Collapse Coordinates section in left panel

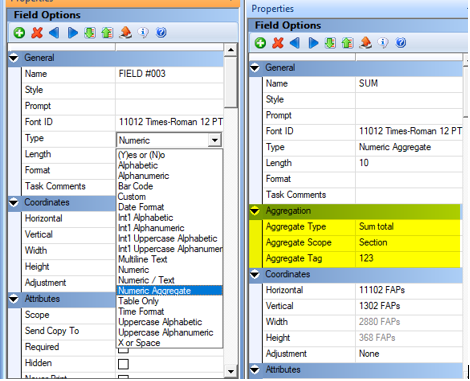point(14,203)
